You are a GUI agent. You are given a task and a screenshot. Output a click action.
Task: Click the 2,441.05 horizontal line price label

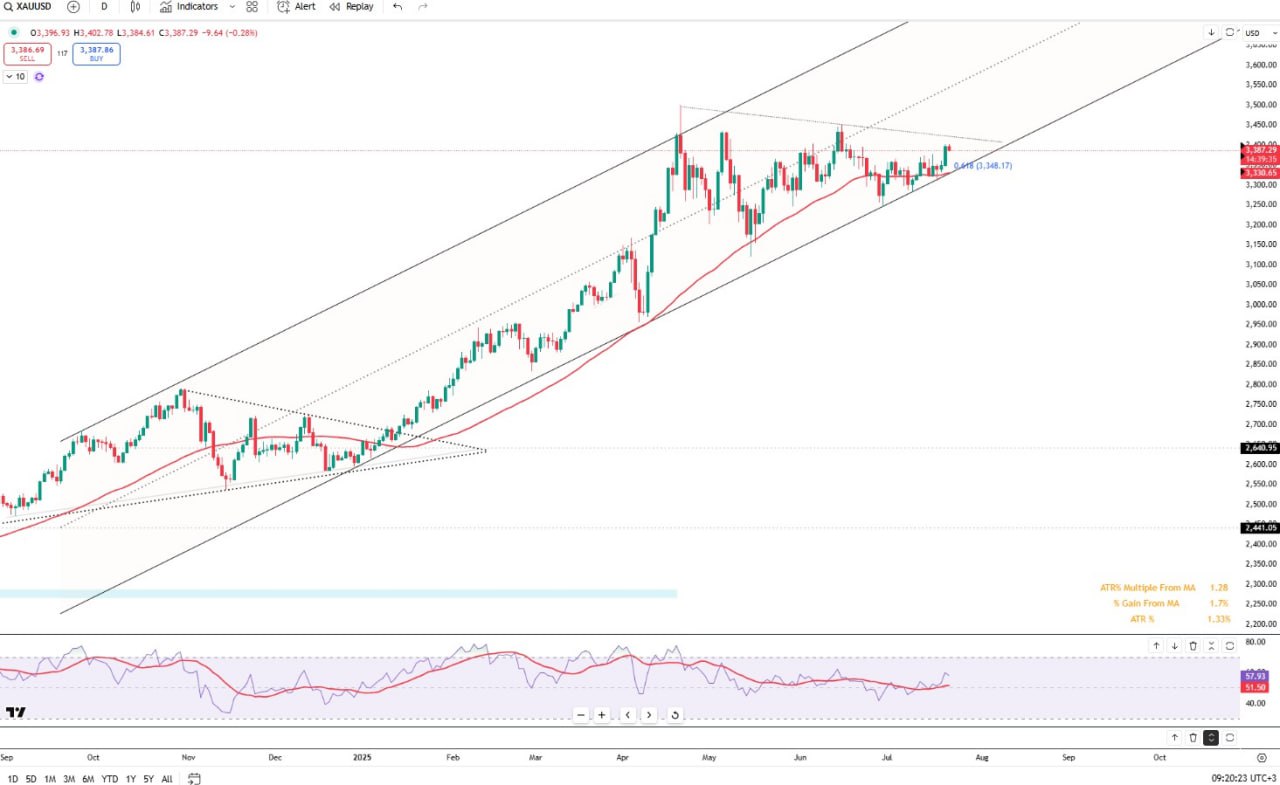(x=1259, y=527)
